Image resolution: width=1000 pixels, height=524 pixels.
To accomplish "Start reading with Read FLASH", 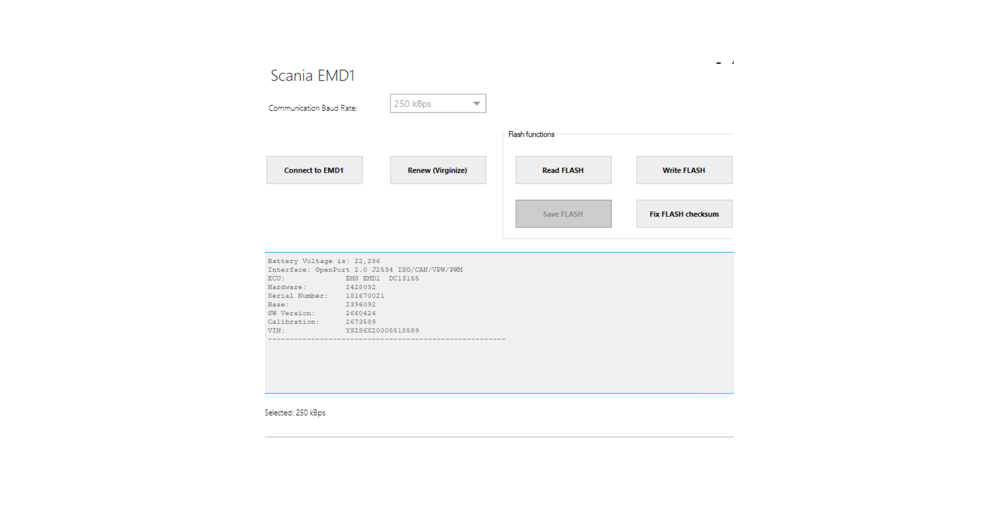I will (563, 170).
